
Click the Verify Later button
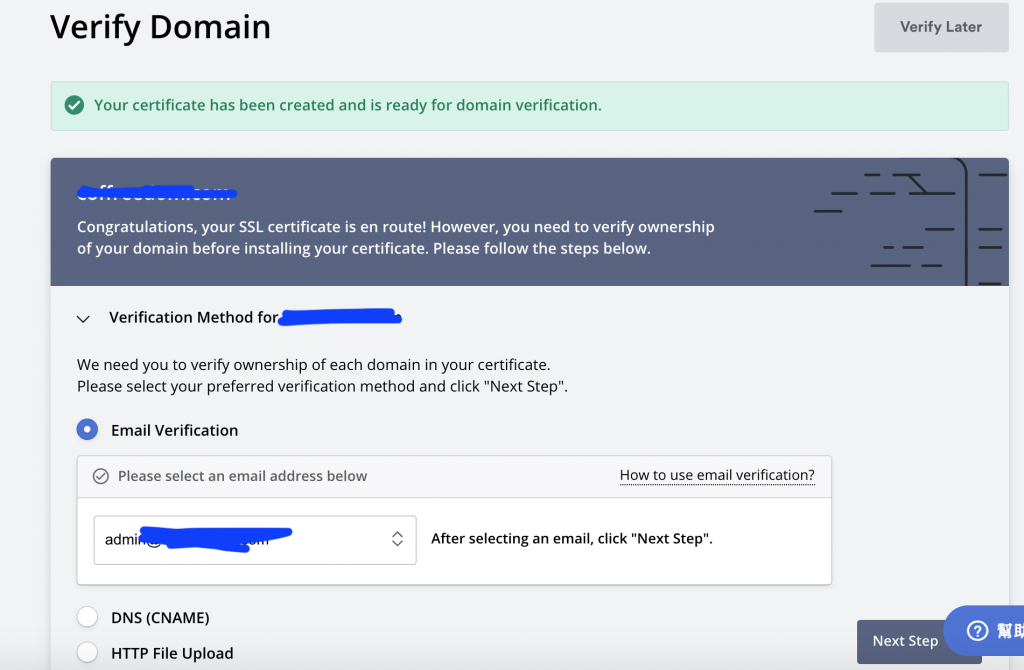(940, 27)
